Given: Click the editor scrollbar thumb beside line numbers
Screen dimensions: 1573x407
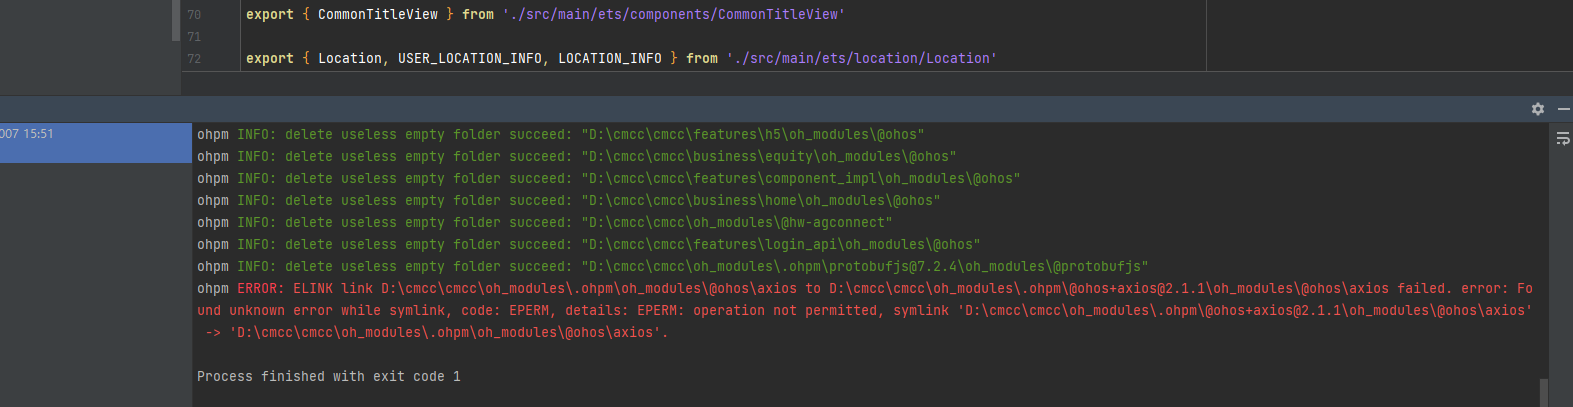Looking at the screenshot, I should 176,21.
